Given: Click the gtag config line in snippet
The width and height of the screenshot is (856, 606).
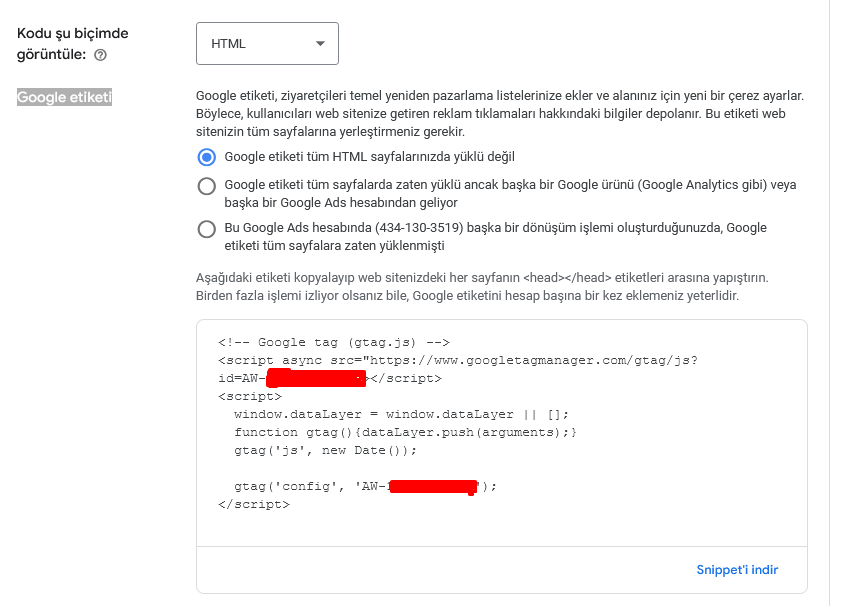Looking at the screenshot, I should coord(365,486).
